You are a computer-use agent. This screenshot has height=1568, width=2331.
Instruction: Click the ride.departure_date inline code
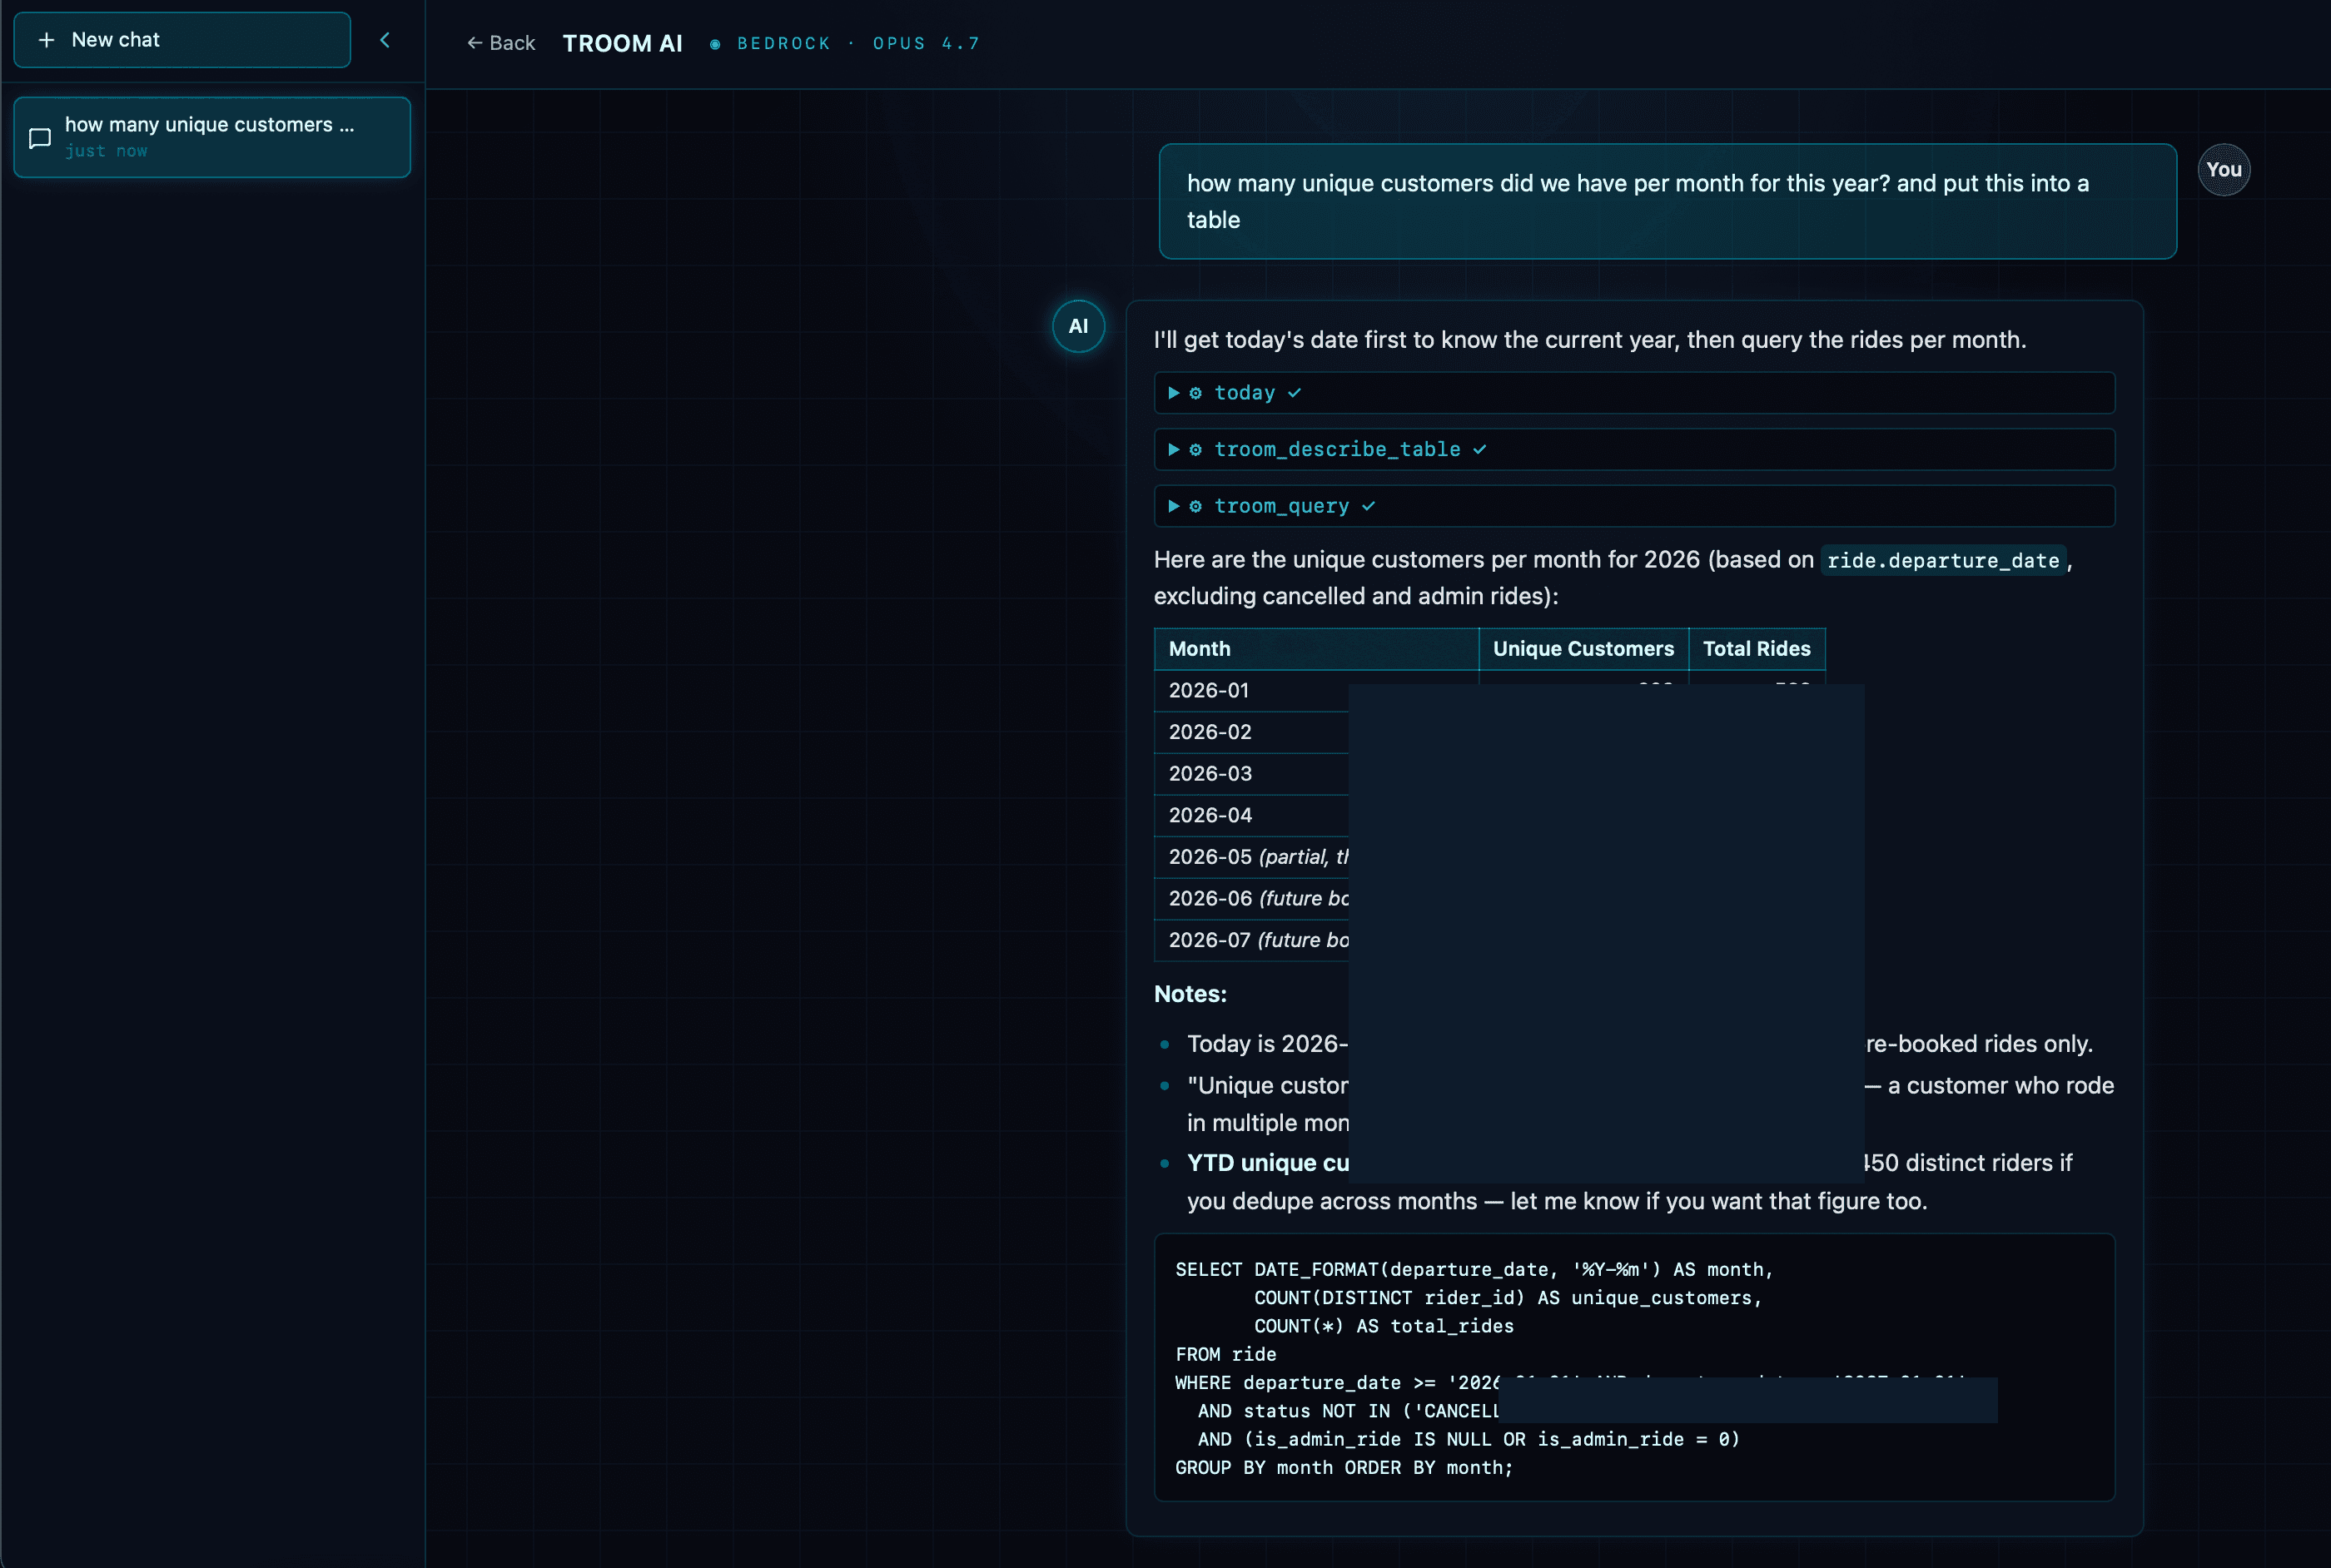pos(1943,561)
